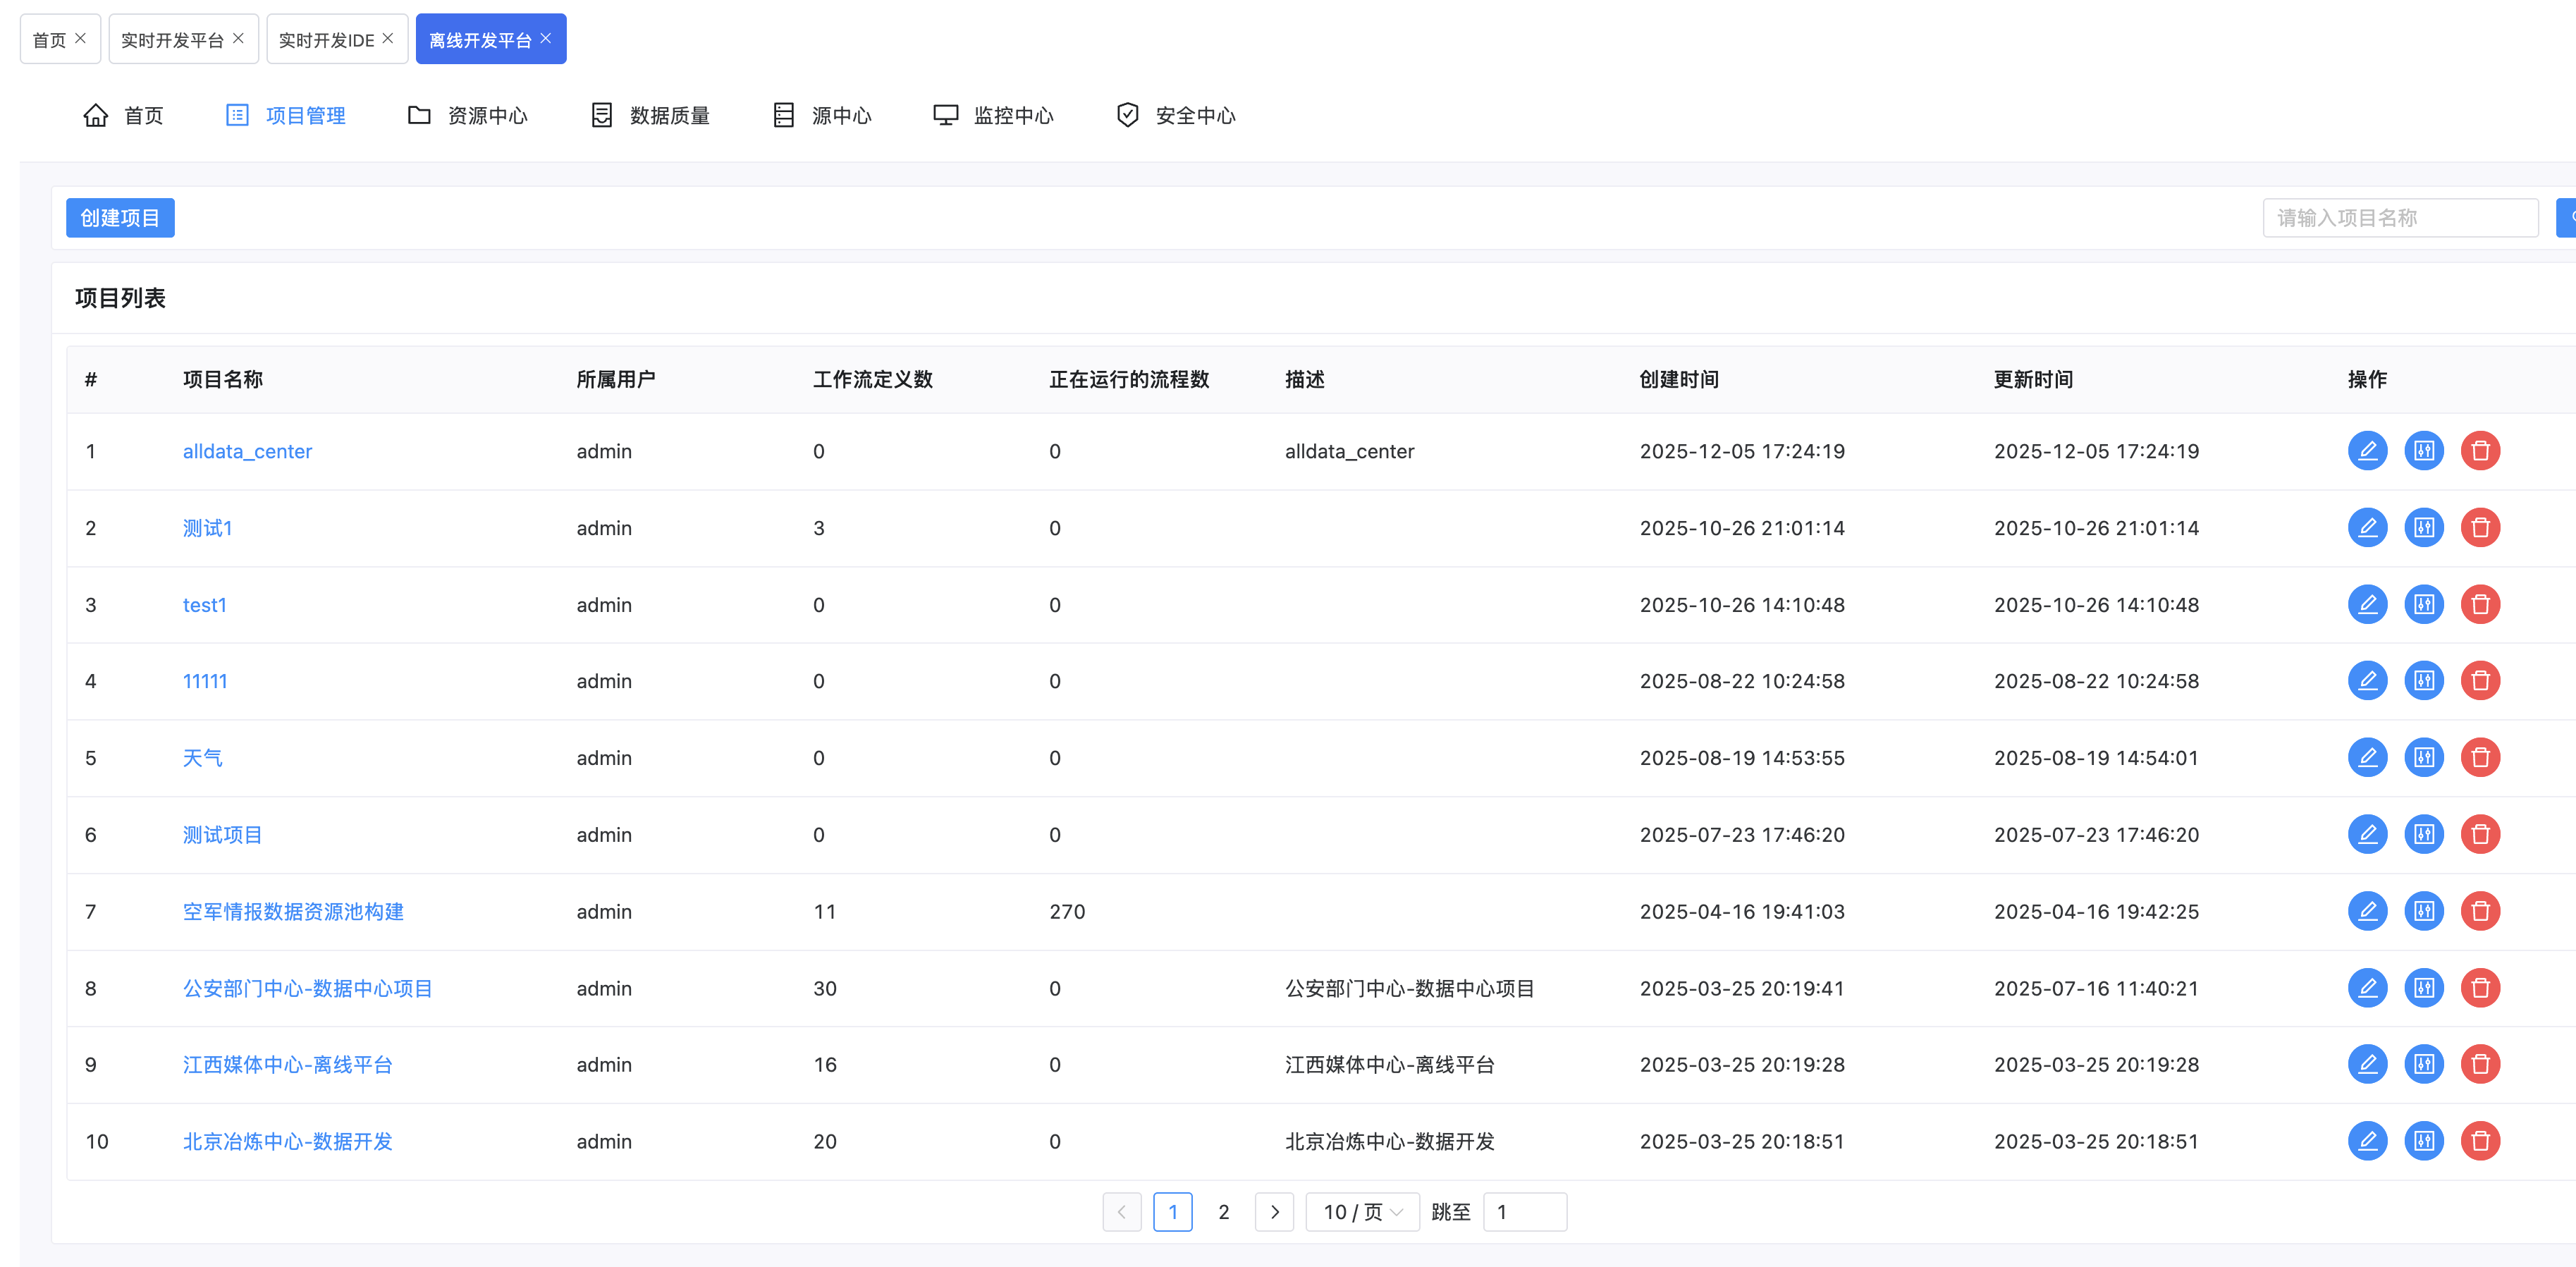Open 公安部门中心-数据中心项目 project link

click(307, 988)
